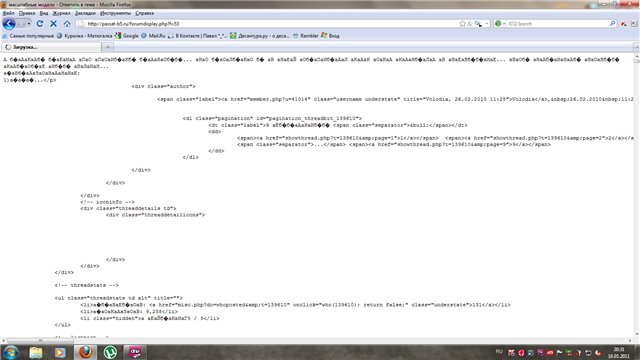Open the Инструменты menu
640x360 pixels.
116,13
